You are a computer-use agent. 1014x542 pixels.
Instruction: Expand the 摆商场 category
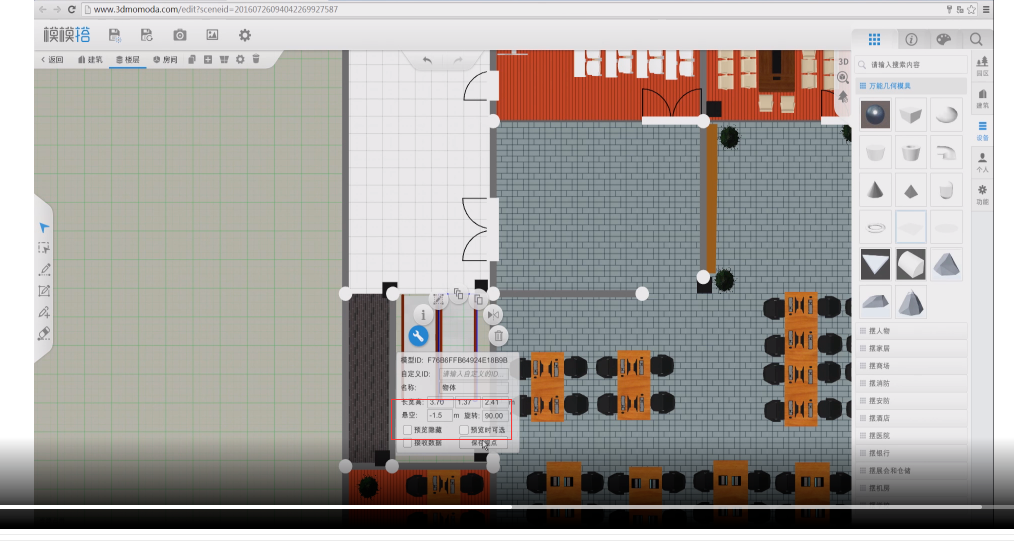tap(912, 366)
